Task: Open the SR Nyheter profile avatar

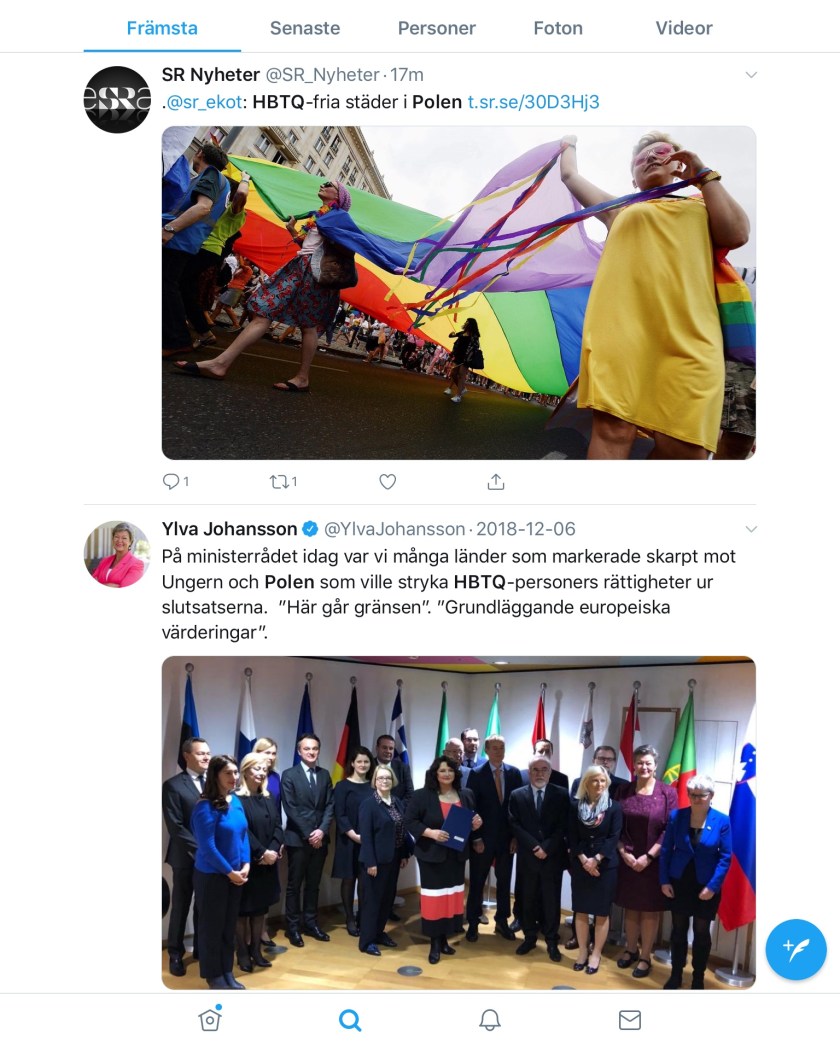Action: (x=117, y=99)
